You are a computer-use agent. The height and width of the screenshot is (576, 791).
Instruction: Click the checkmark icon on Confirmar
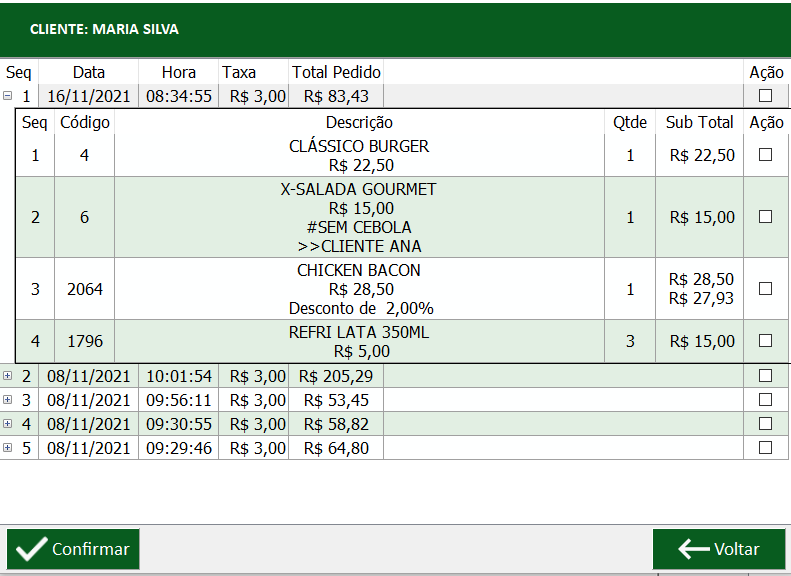(32, 549)
